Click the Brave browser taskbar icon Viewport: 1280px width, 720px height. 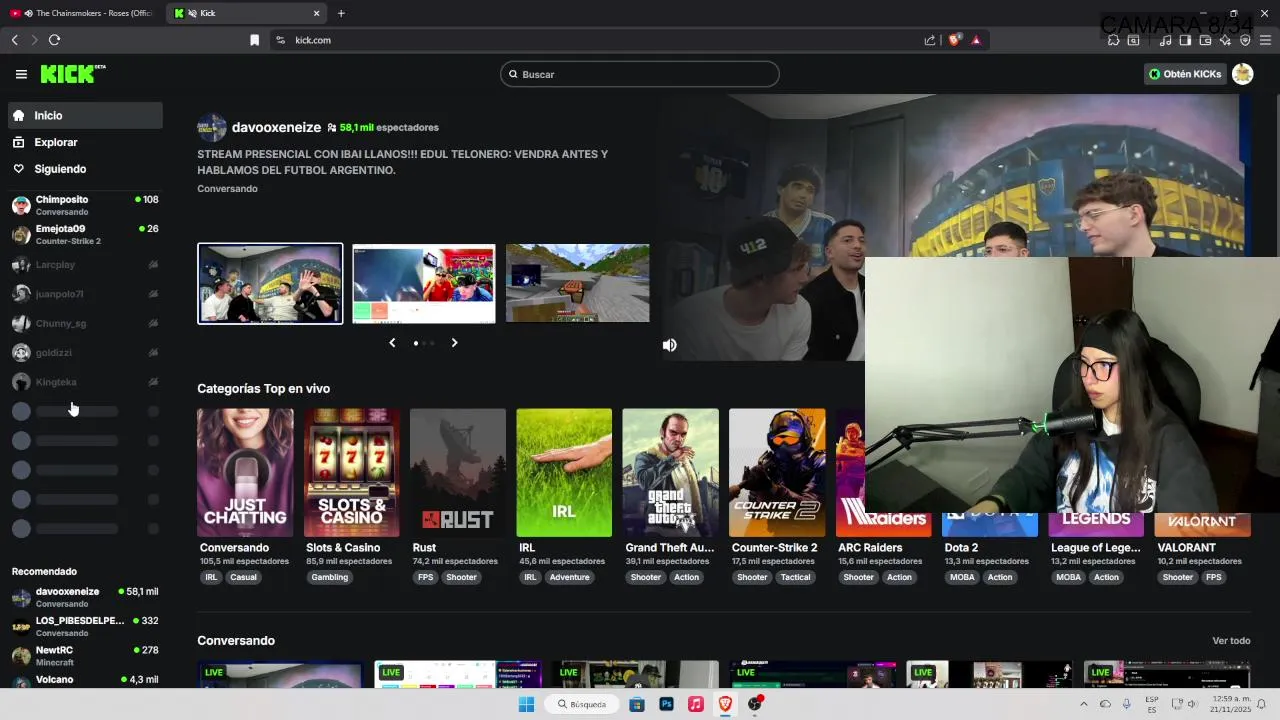pos(725,704)
